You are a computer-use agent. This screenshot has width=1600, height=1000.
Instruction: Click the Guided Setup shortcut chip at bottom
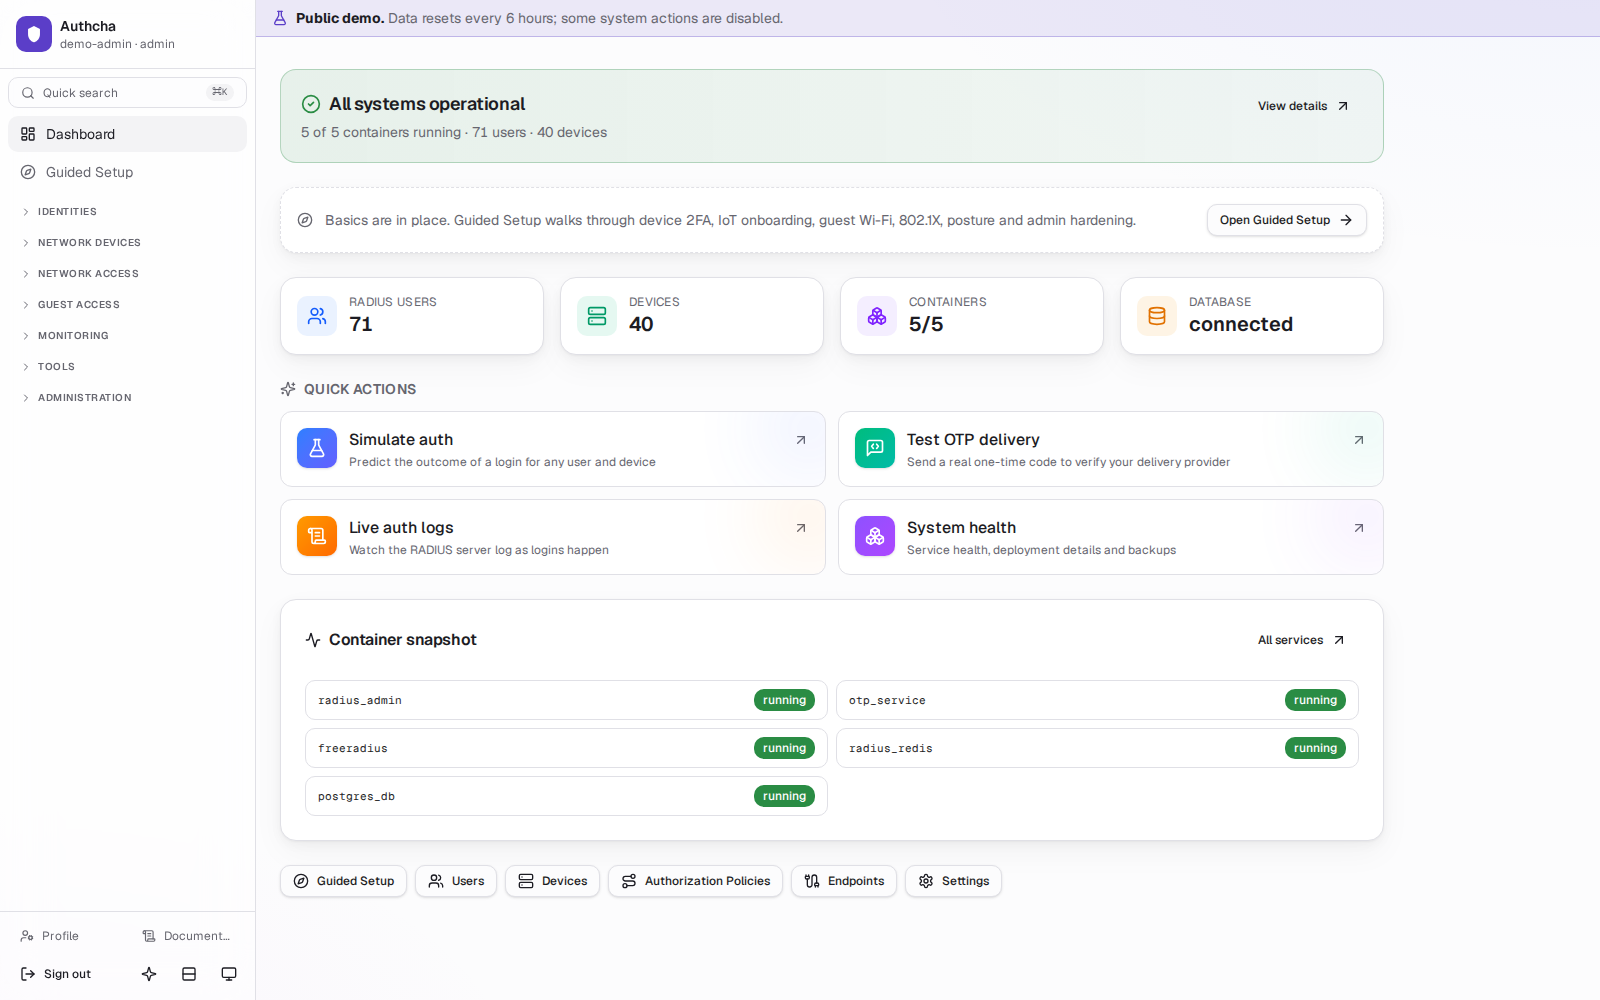[x=343, y=881]
